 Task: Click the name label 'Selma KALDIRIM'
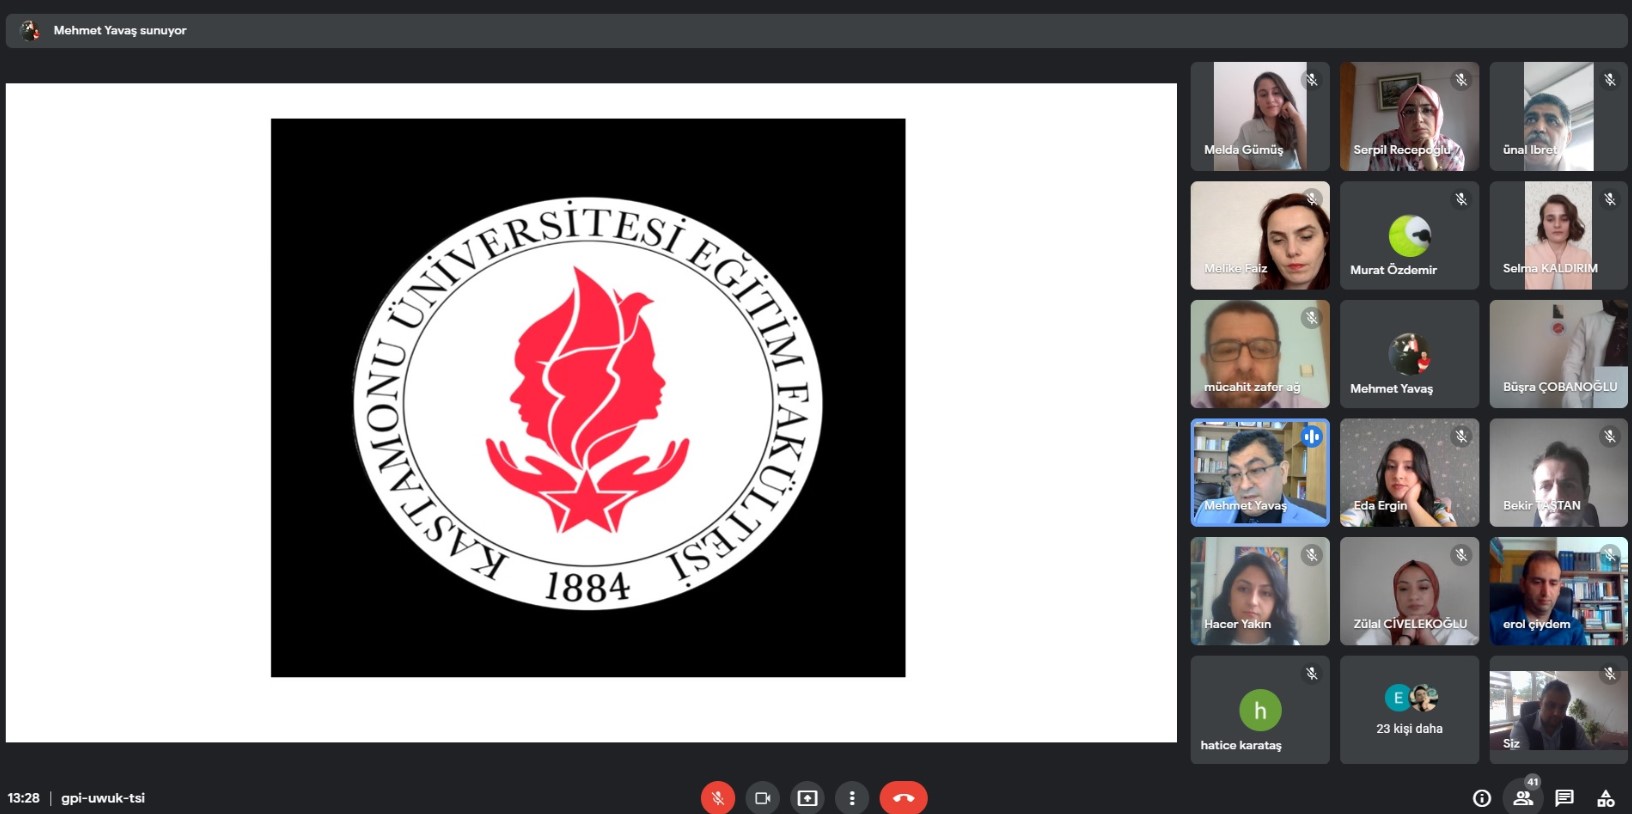pyautogui.click(x=1550, y=268)
